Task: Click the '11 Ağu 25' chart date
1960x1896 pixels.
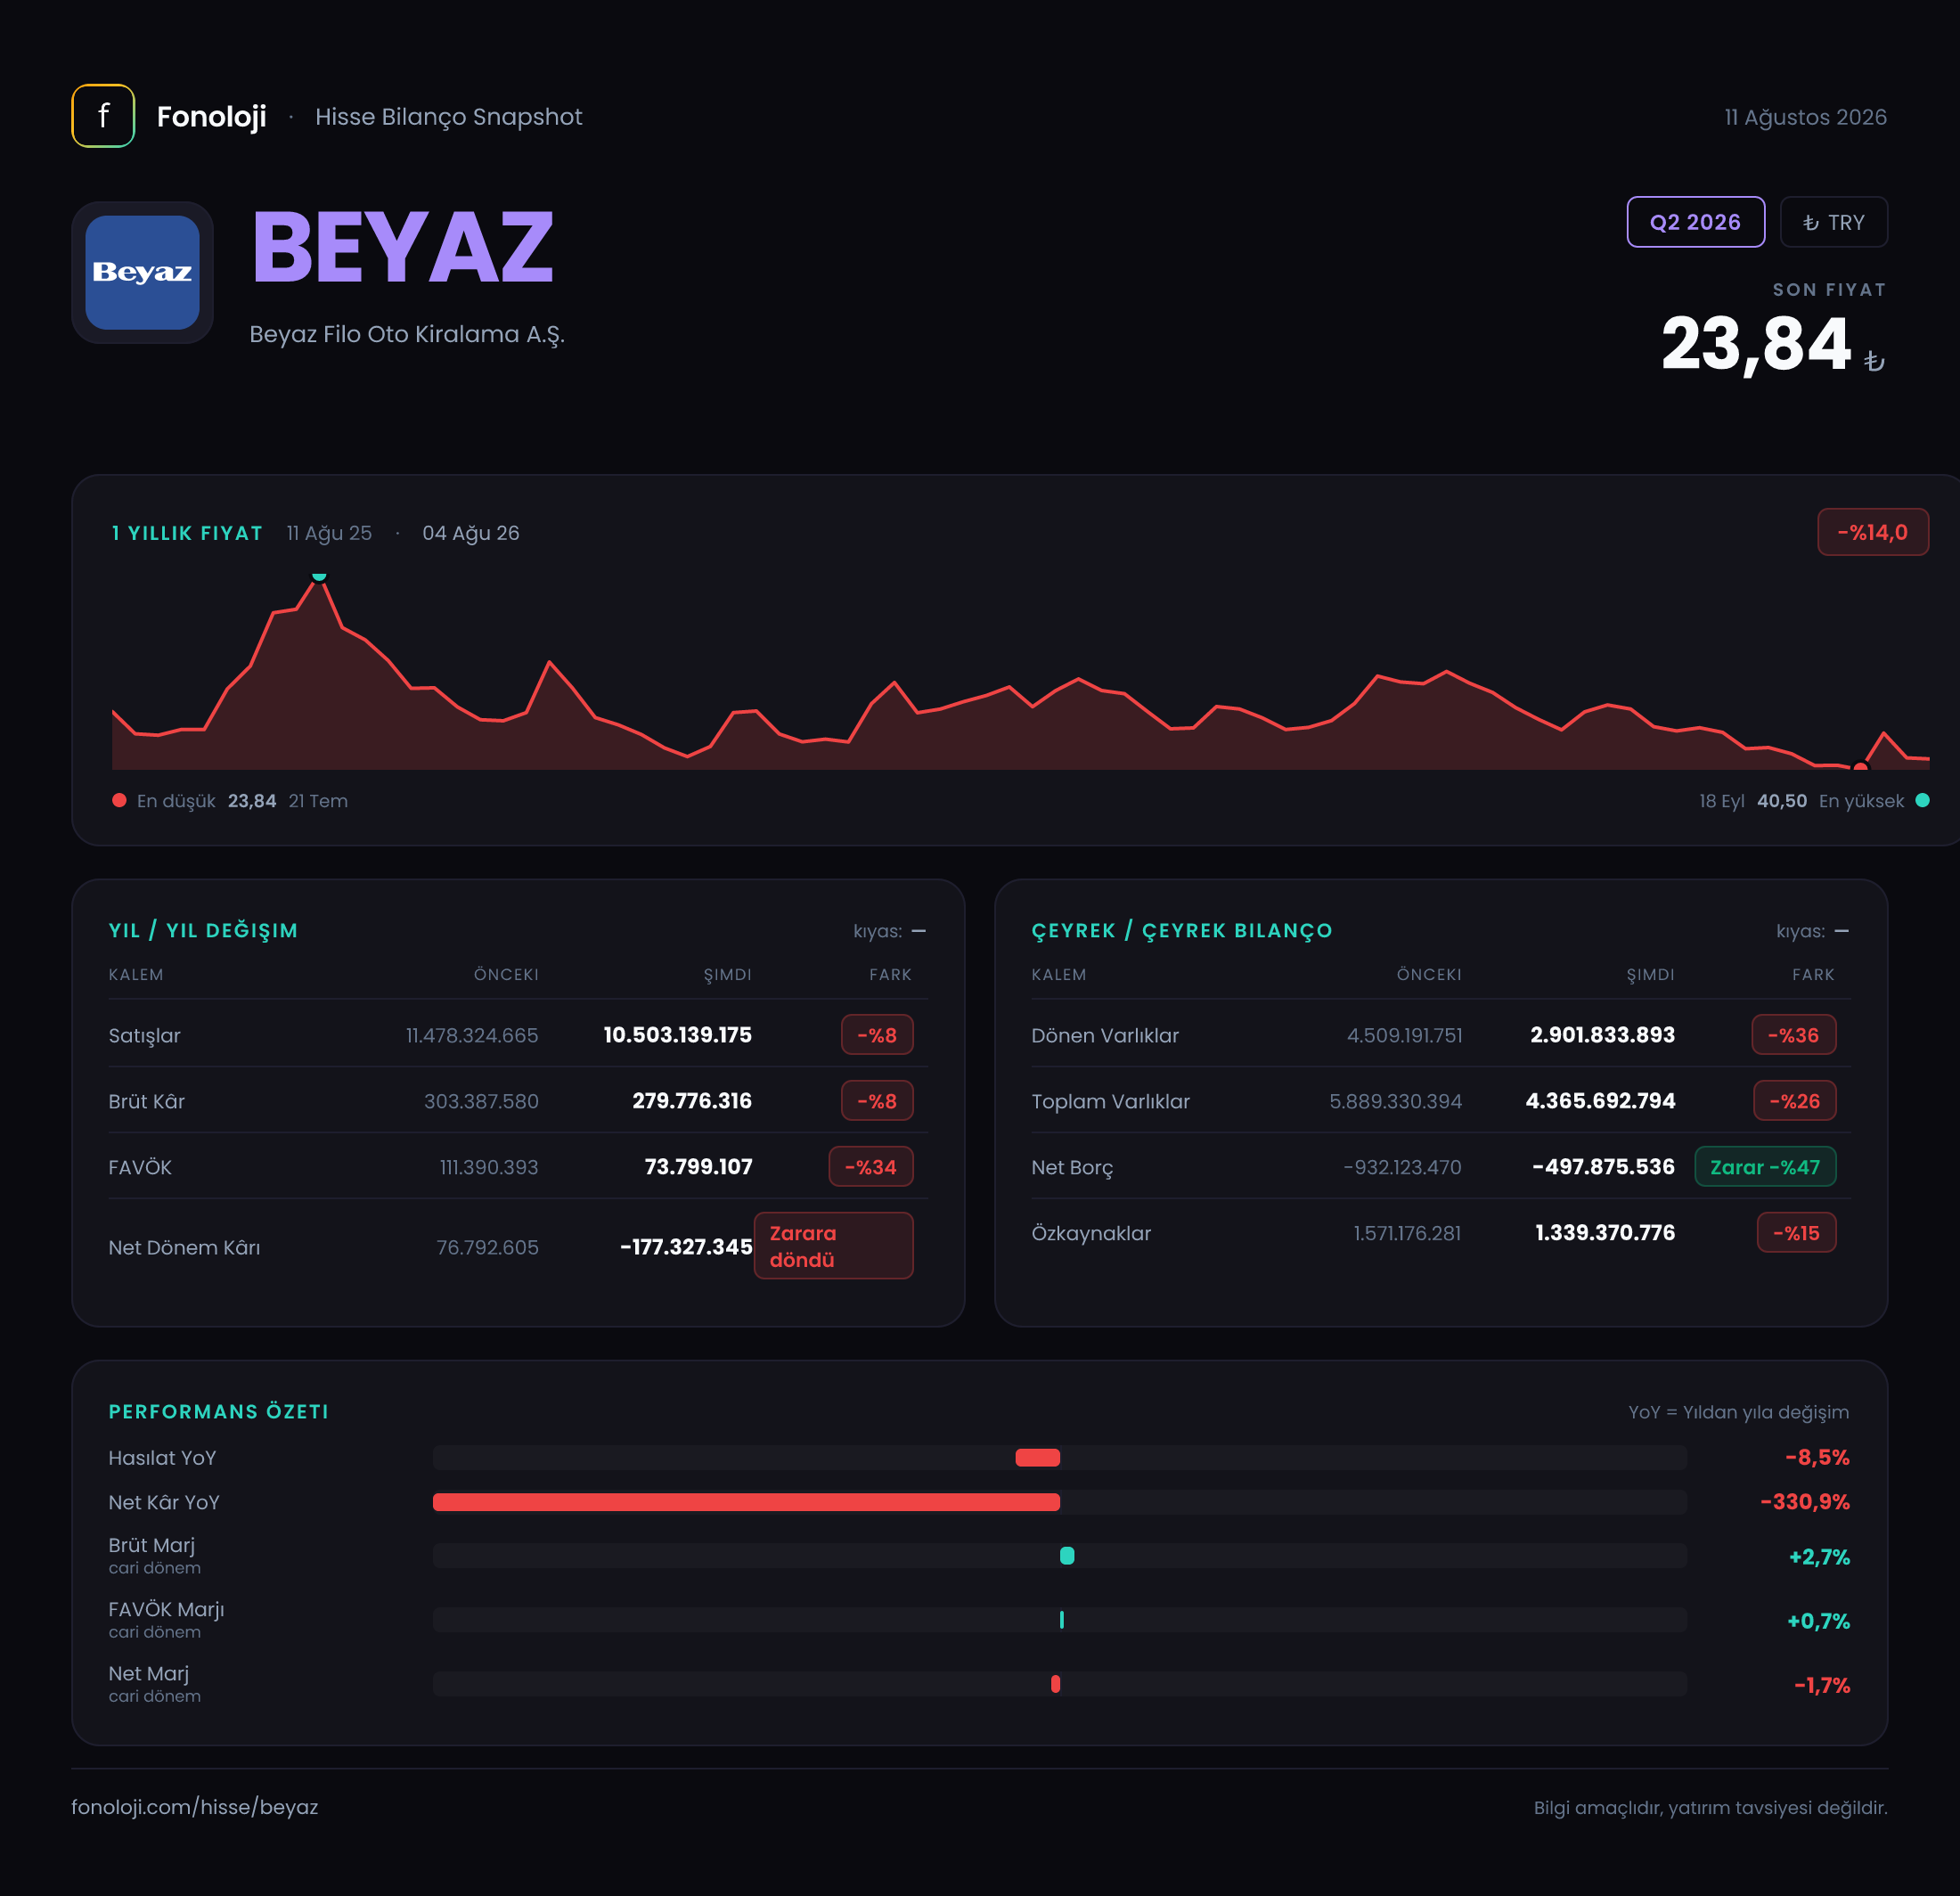Action: [x=329, y=533]
